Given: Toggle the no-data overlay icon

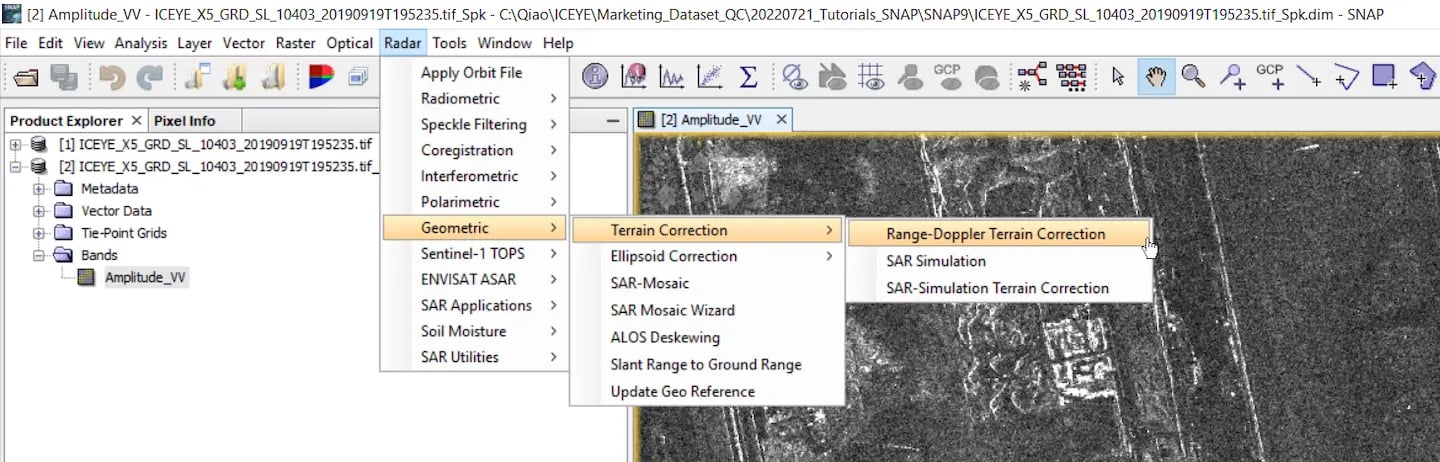Looking at the screenshot, I should (x=795, y=77).
